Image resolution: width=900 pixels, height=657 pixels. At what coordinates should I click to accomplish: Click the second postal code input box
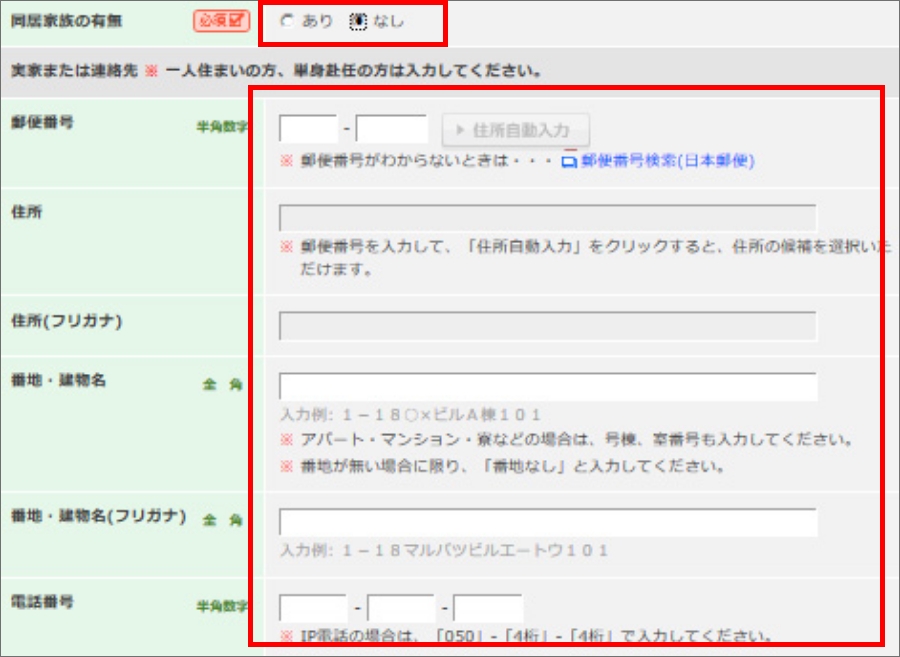click(391, 129)
